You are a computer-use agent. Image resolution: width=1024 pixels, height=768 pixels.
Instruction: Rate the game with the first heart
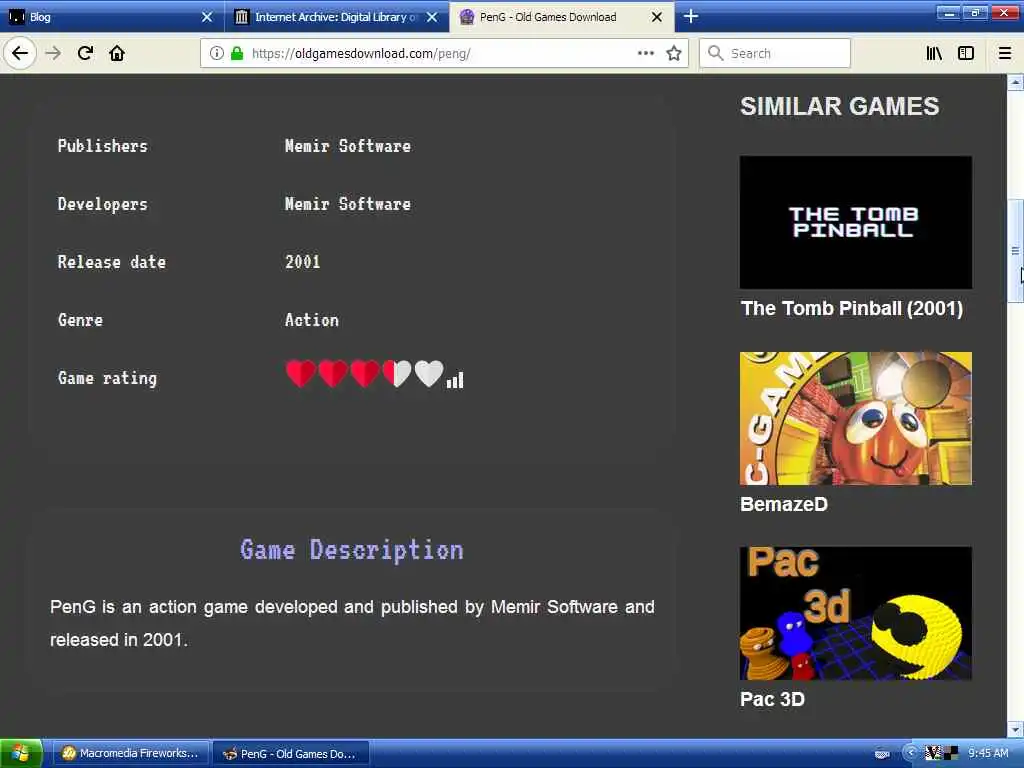pos(300,374)
